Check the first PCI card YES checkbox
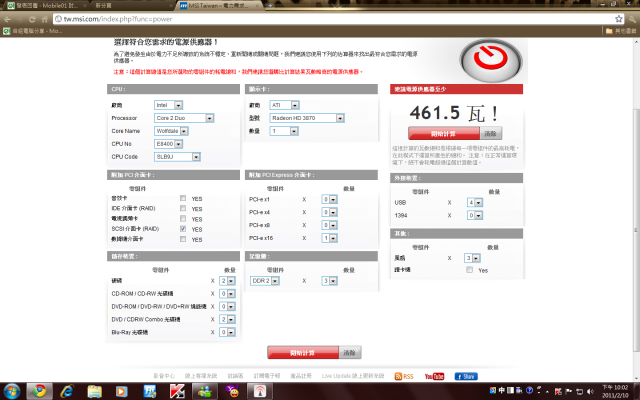This screenshot has width=640, height=400. (183, 198)
